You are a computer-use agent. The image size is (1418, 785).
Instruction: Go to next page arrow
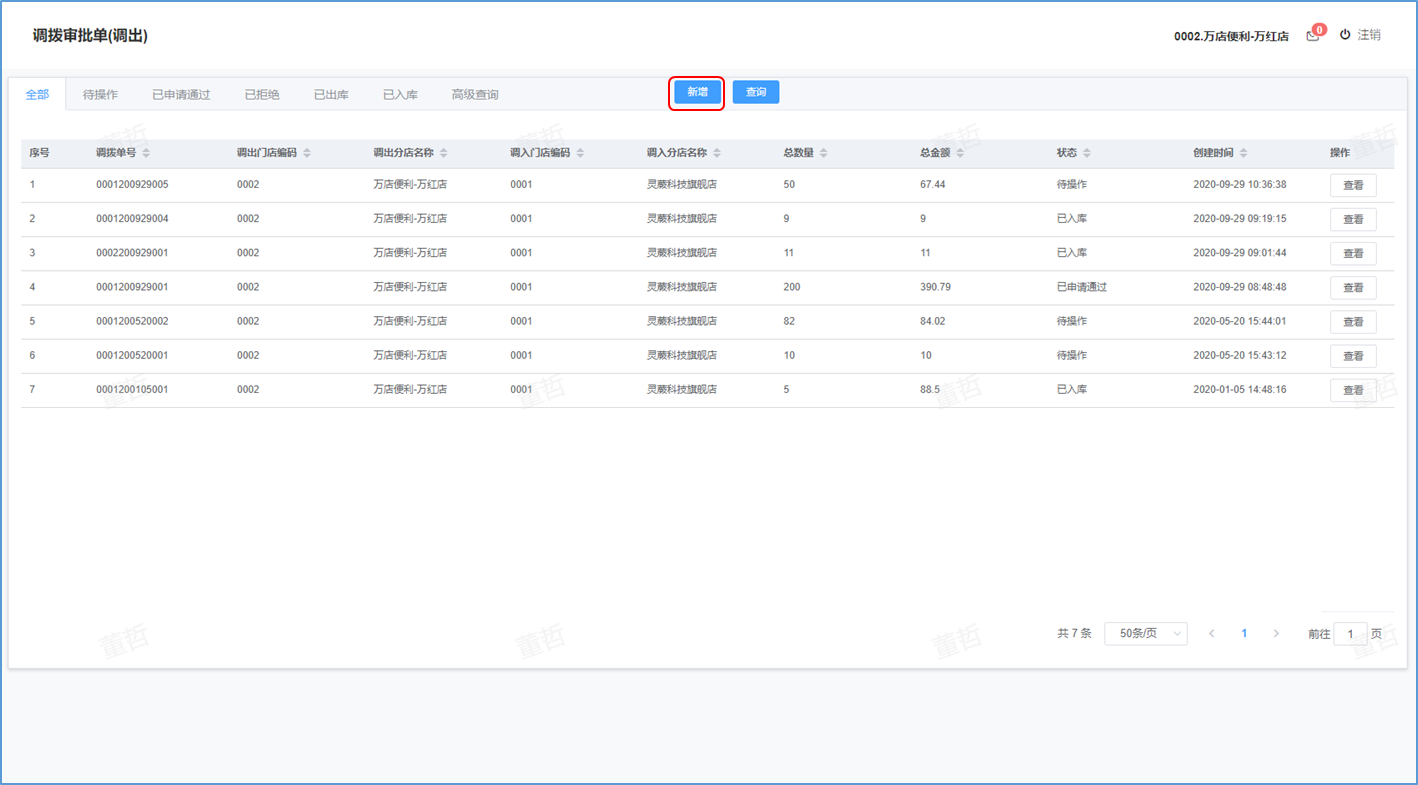pos(1276,633)
